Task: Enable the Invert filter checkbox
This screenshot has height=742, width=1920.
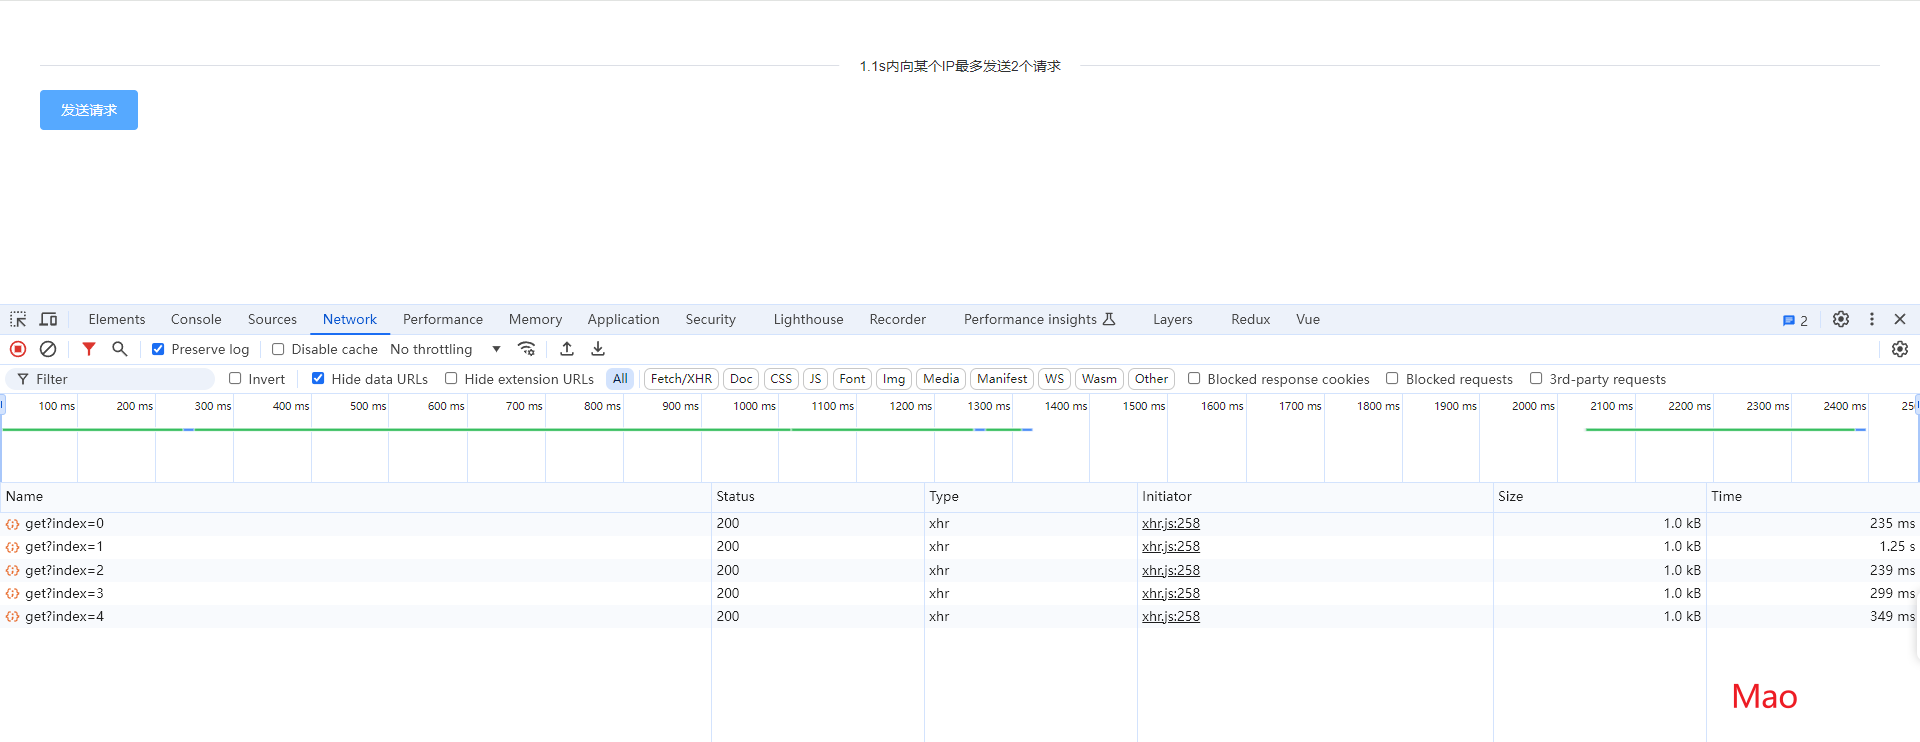Action: click(x=235, y=378)
